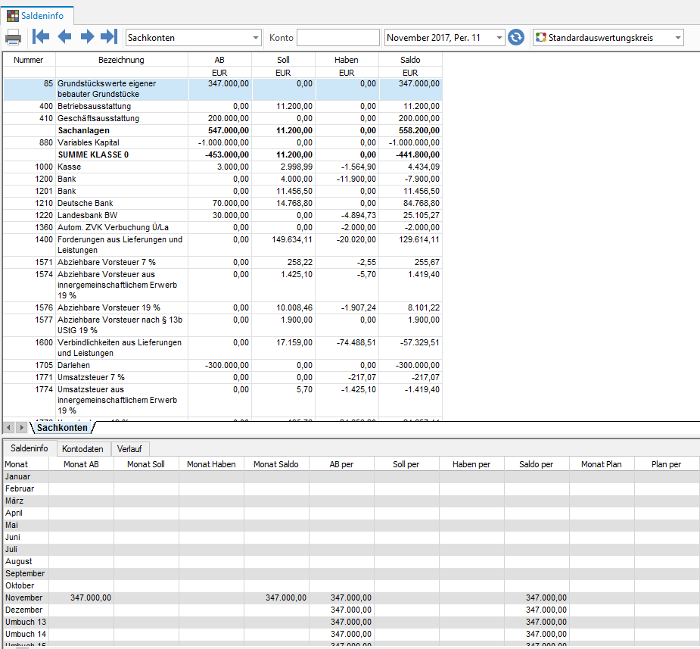Image resolution: width=700 pixels, height=649 pixels.
Task: Click the Saldo per column header
Action: [536, 464]
